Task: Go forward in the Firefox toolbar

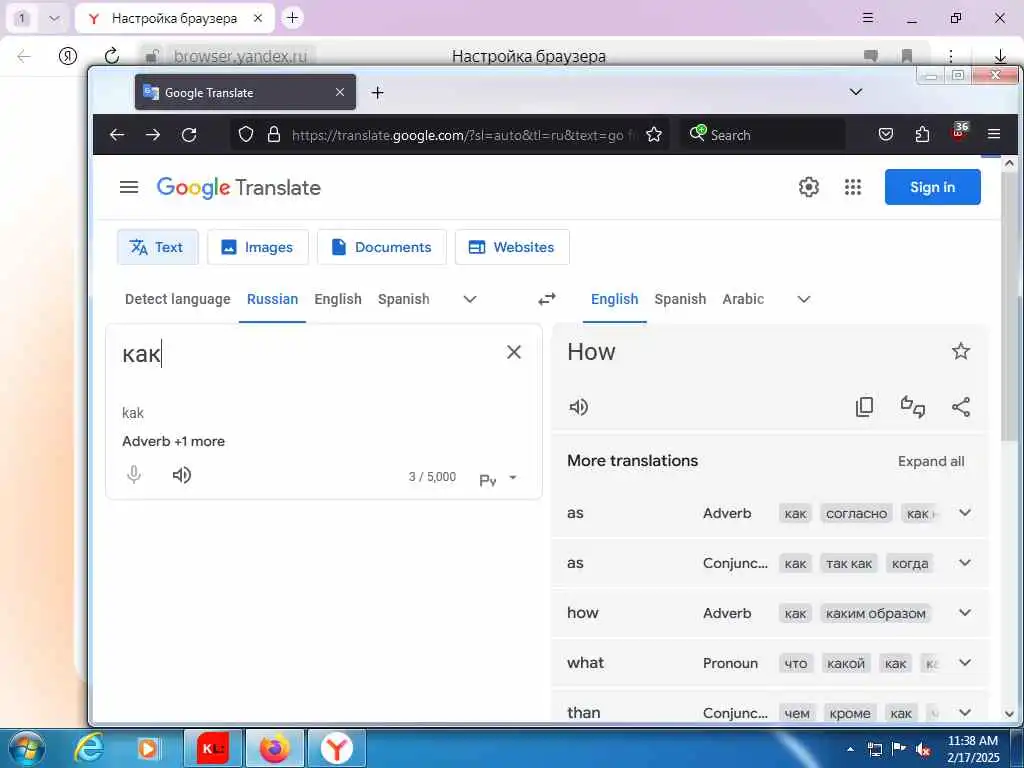Action: click(153, 135)
